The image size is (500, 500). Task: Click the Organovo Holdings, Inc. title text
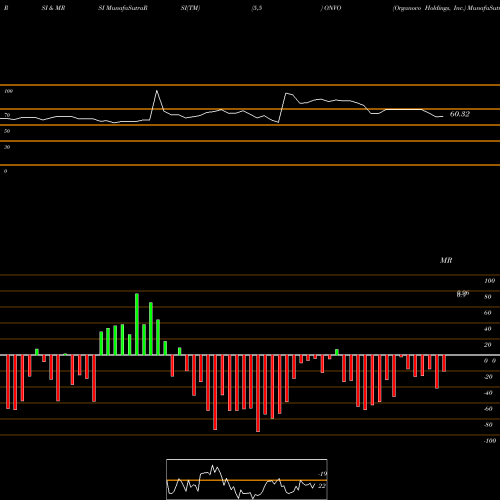click(x=429, y=8)
